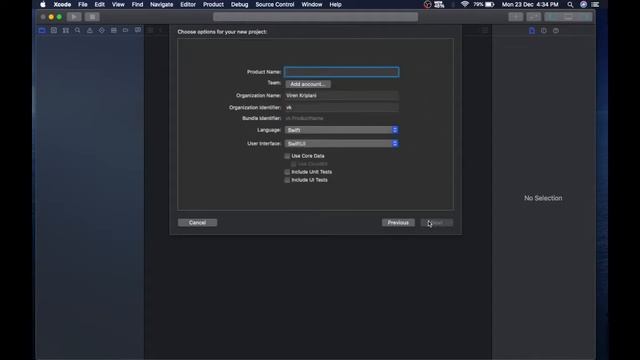Open the Window menu
The image size is (640, 360).
(312, 4)
